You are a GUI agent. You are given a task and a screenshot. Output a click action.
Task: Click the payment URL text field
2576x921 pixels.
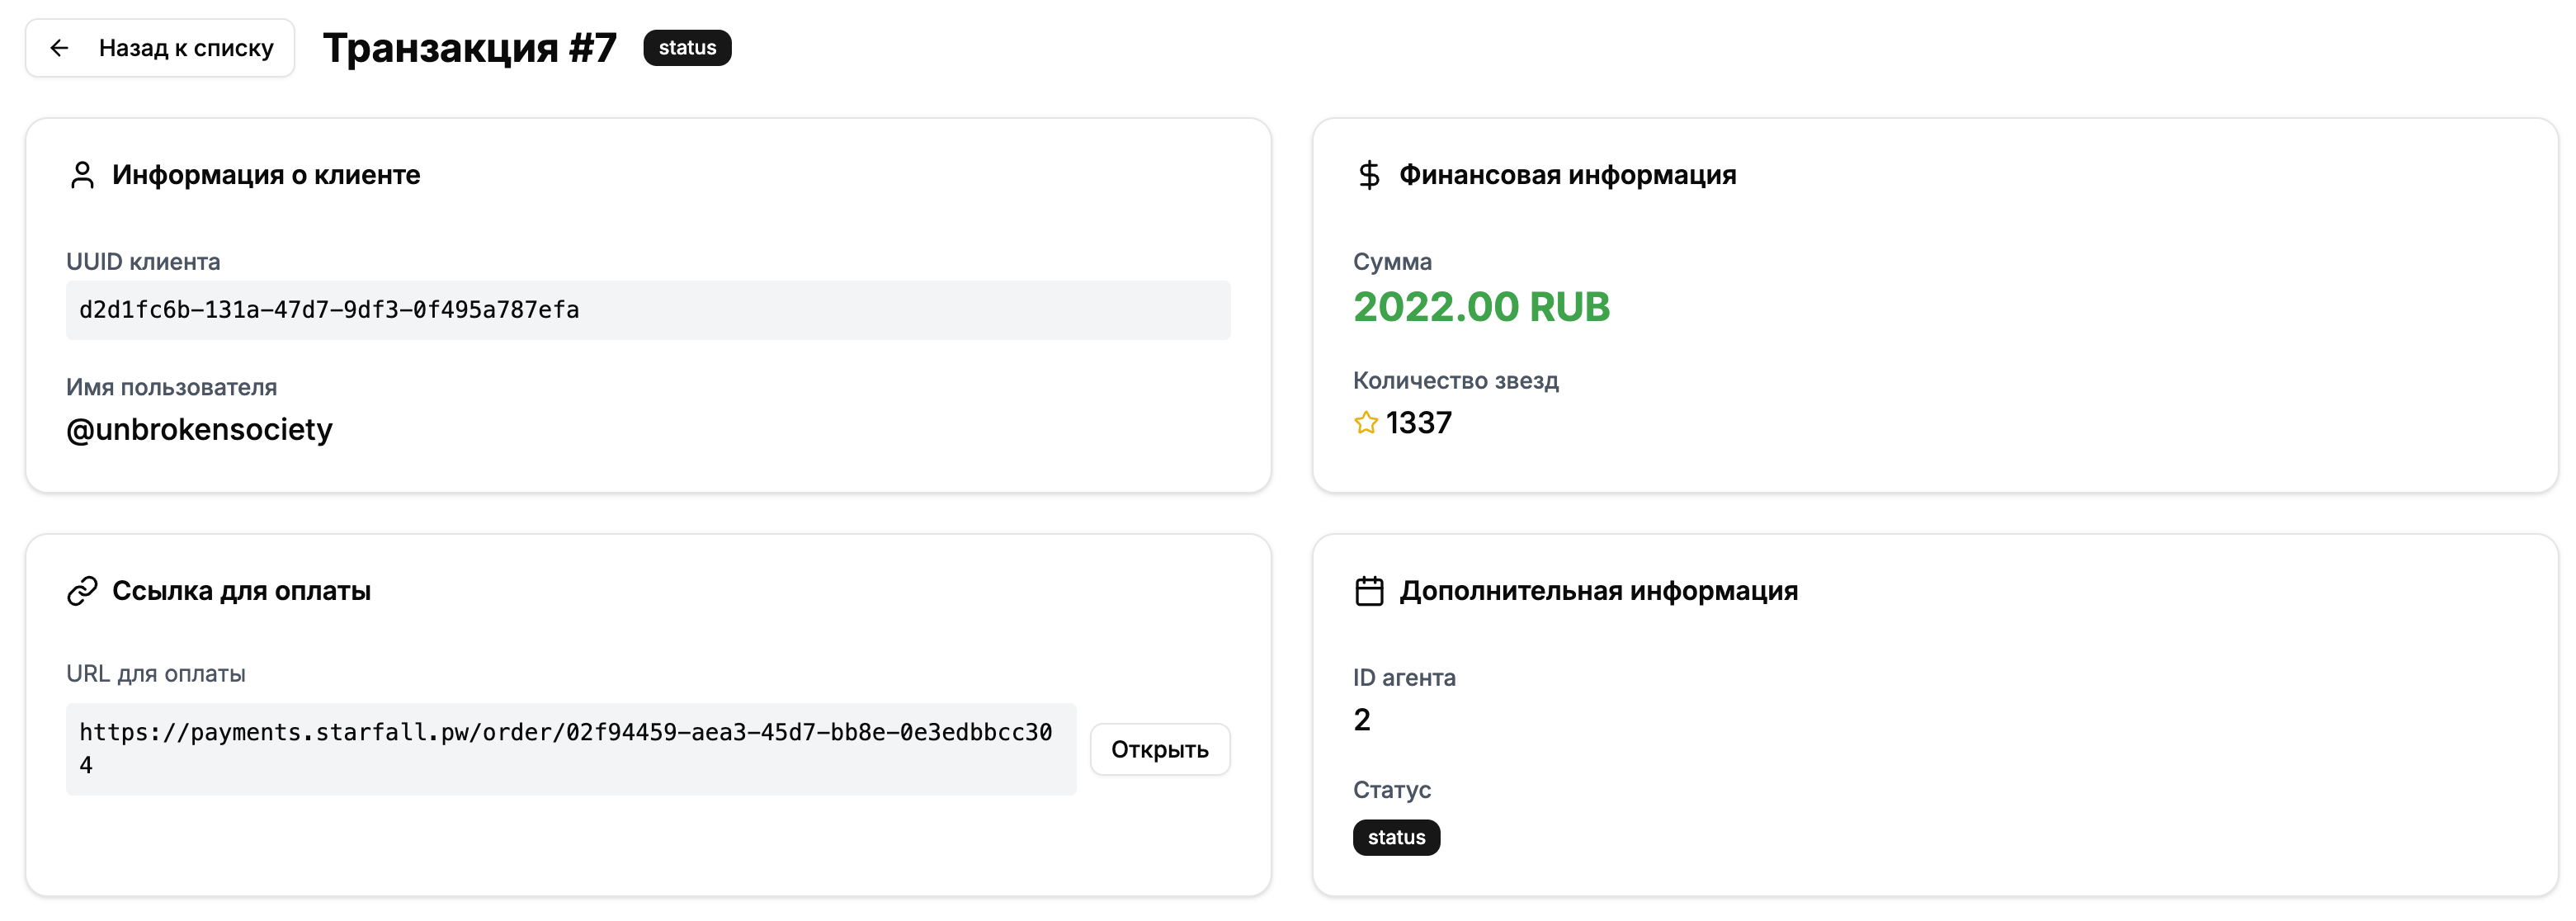[x=570, y=748]
